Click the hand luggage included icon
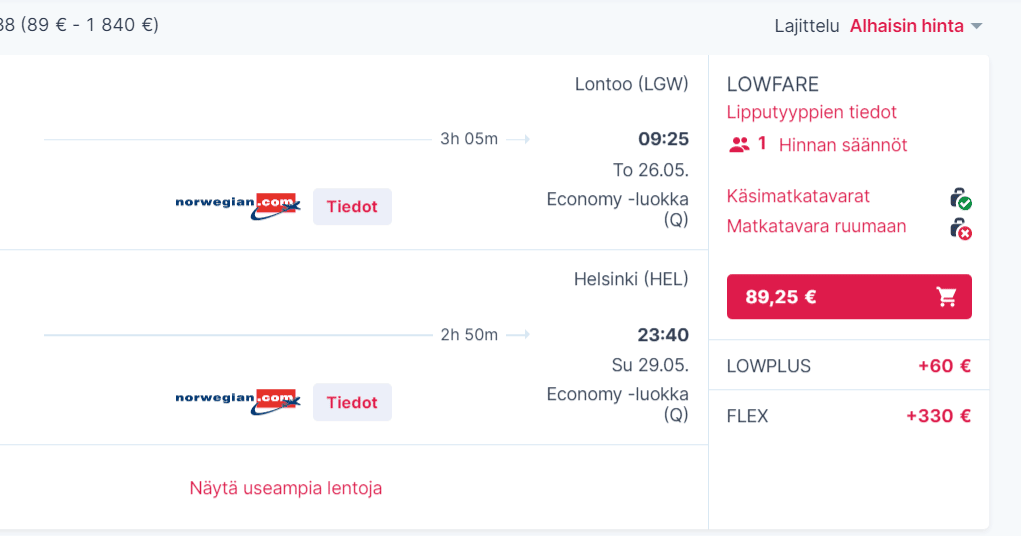Image resolution: width=1021 pixels, height=536 pixels. tap(960, 199)
